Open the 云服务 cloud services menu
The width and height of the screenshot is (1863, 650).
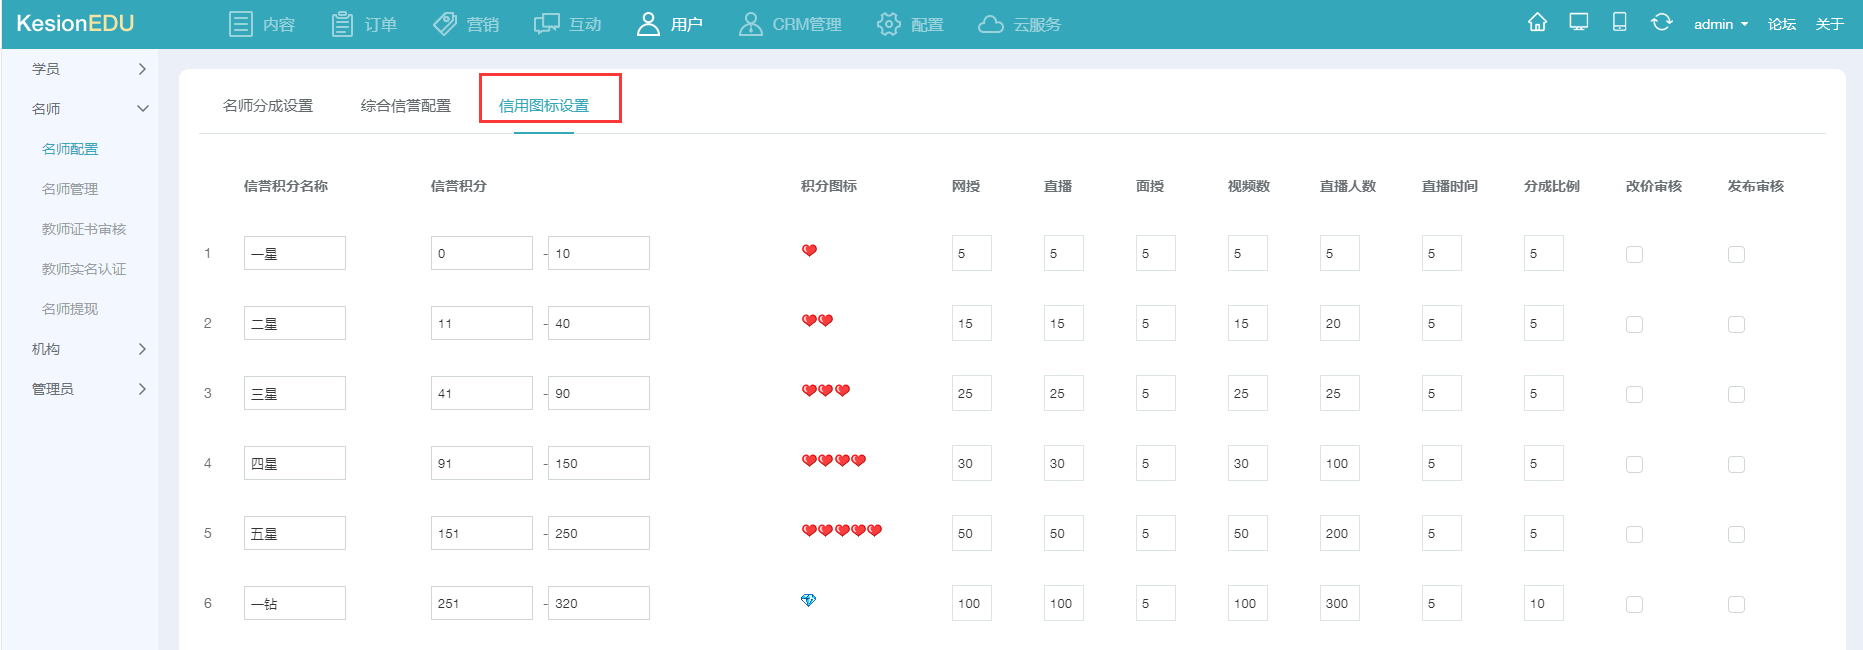pos(1019,24)
